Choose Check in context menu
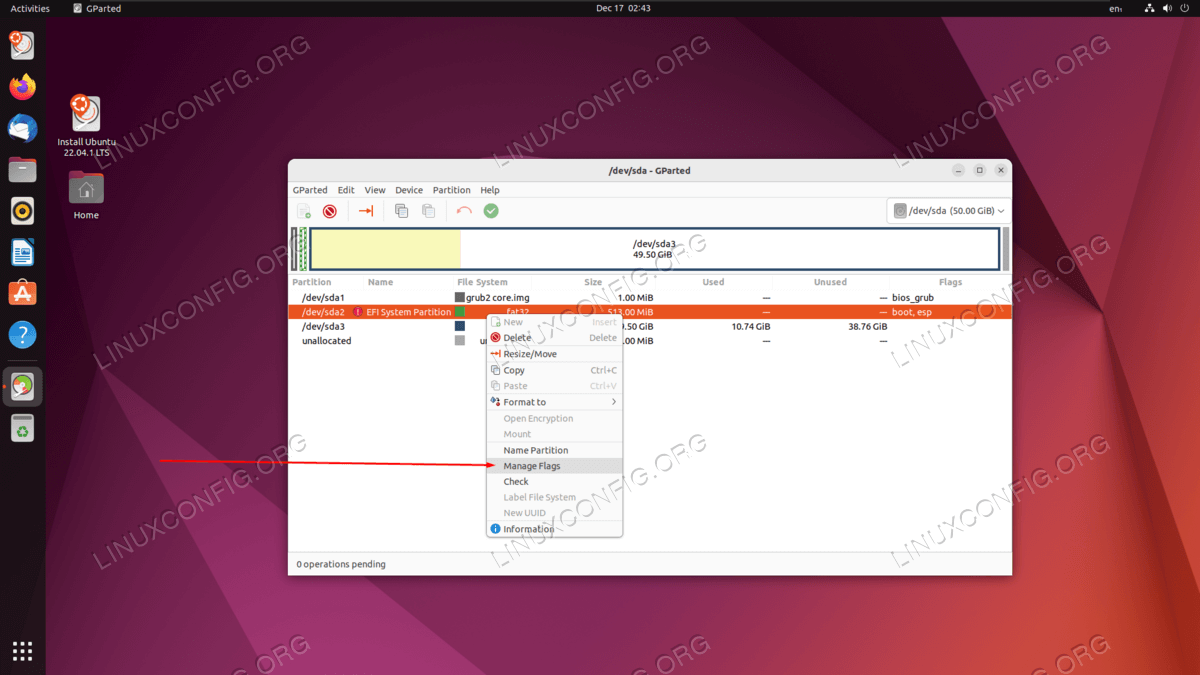 tap(554, 482)
